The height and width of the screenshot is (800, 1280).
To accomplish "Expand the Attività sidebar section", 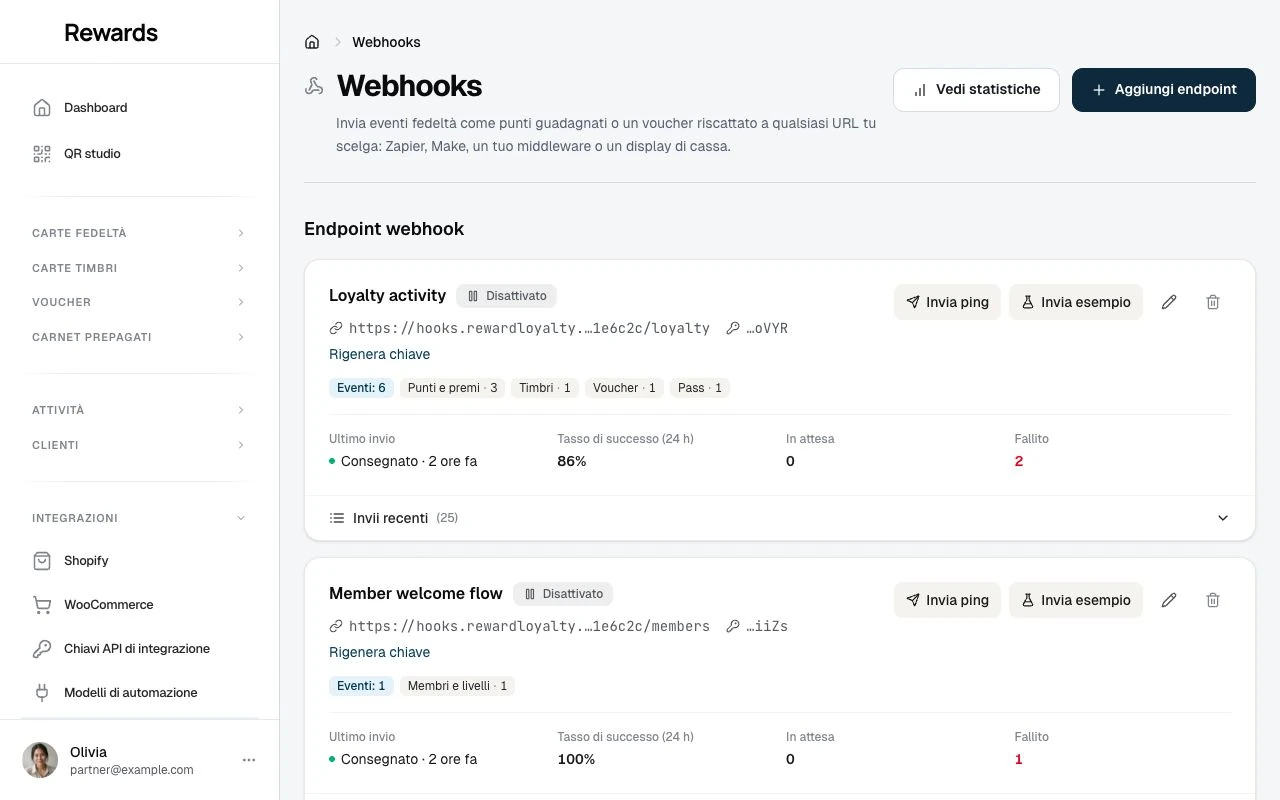I will click(140, 410).
